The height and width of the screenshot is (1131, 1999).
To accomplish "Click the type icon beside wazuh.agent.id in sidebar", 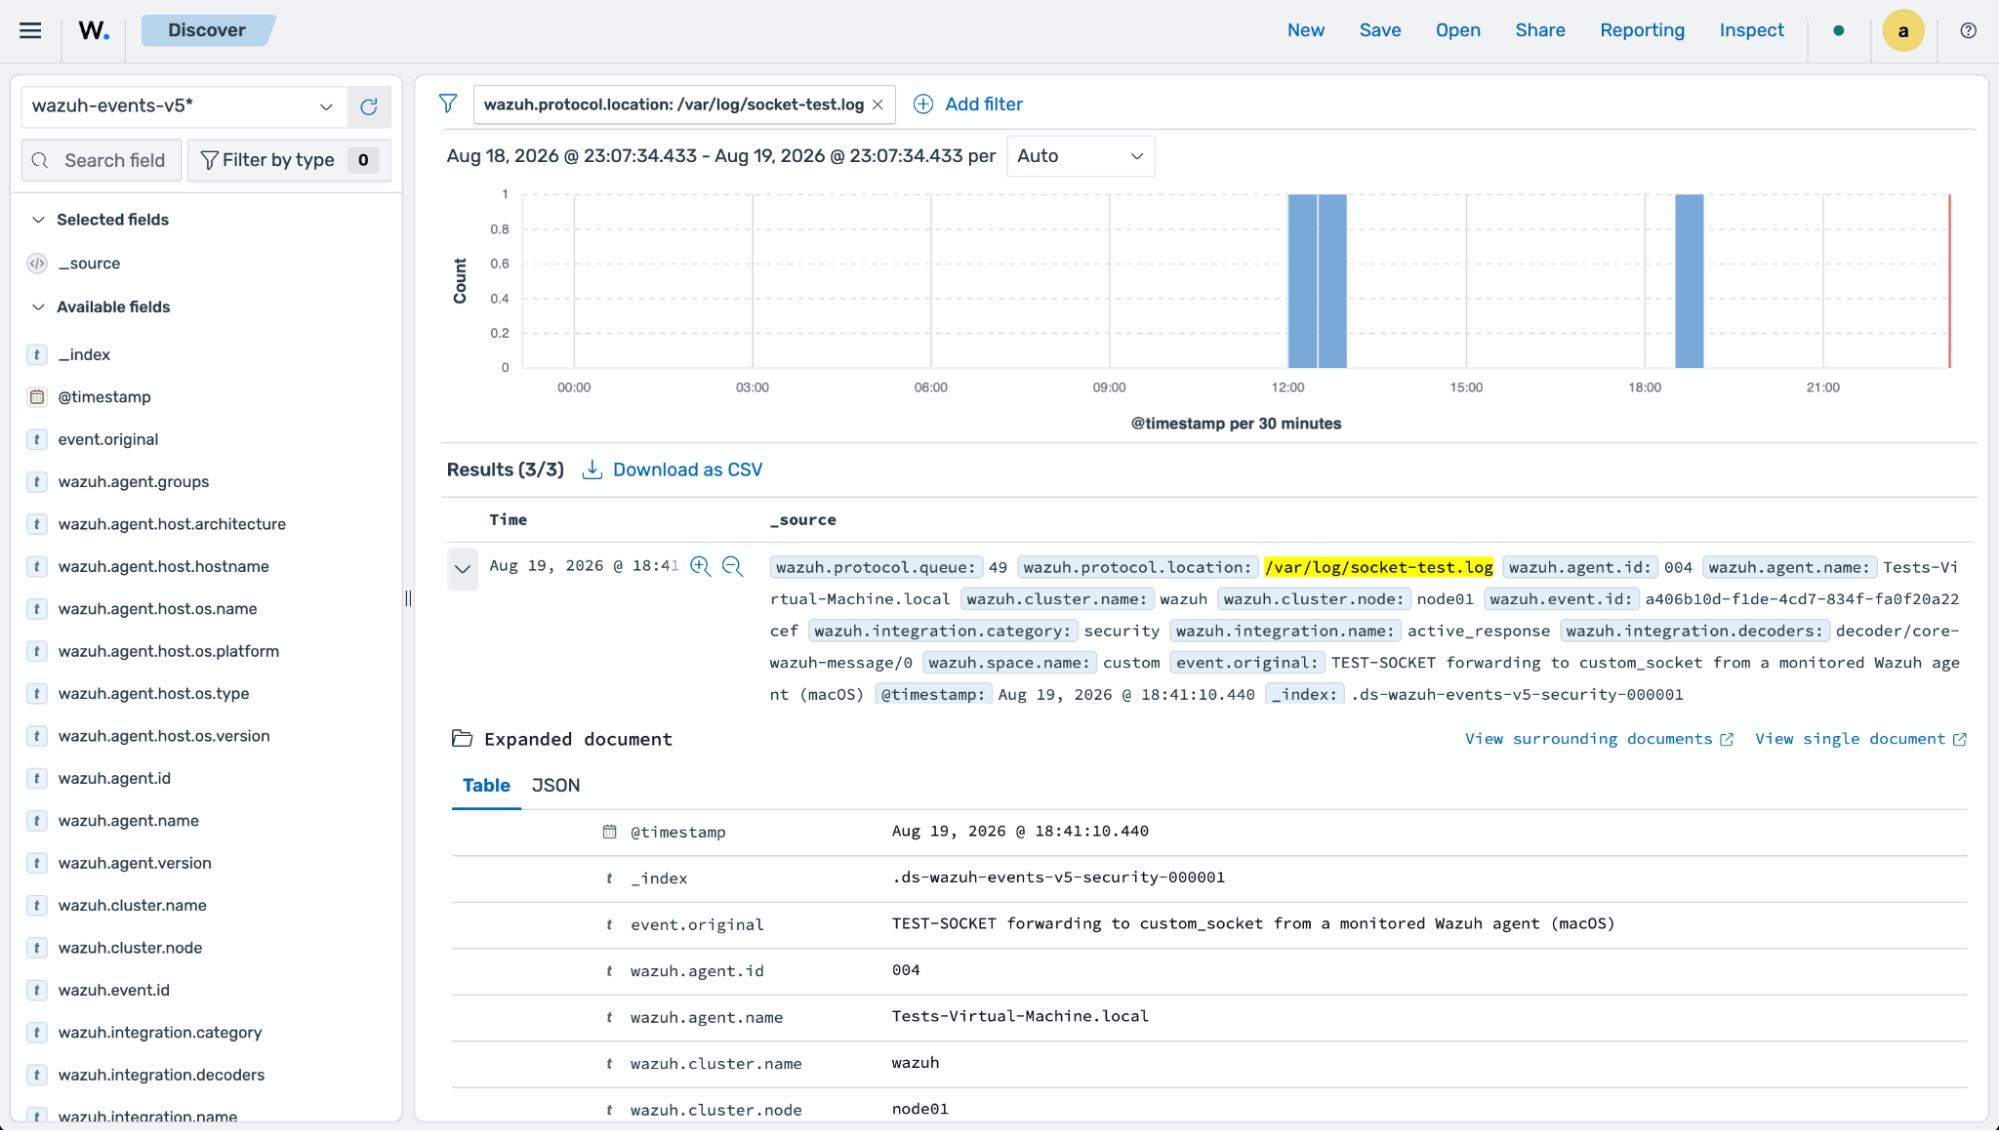I will pos(37,779).
